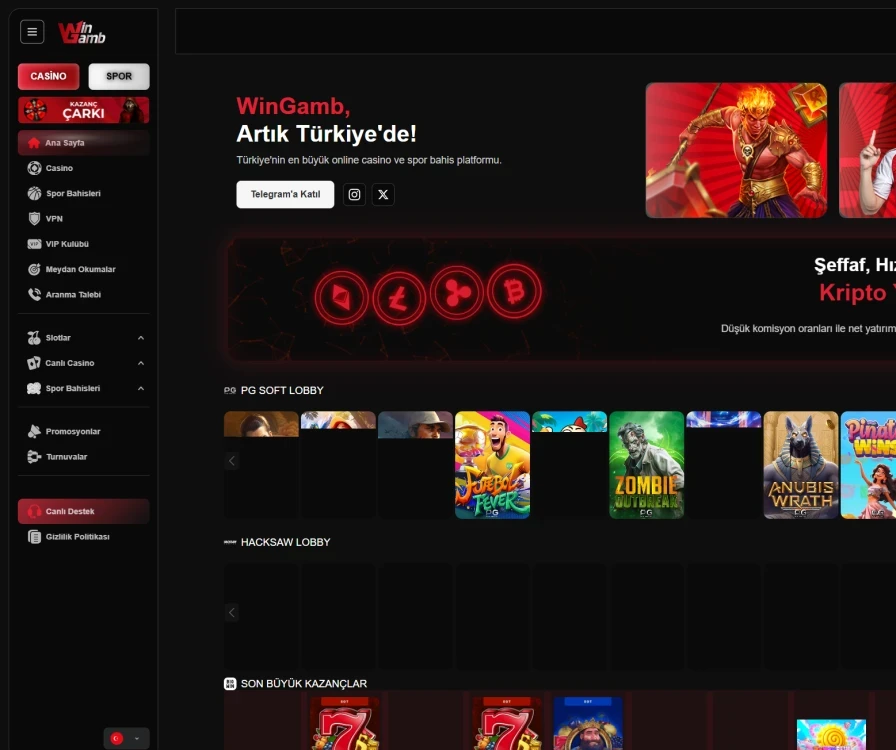Click the Meydan Okumalar target icon
The height and width of the screenshot is (750, 896).
pyautogui.click(x=34, y=269)
